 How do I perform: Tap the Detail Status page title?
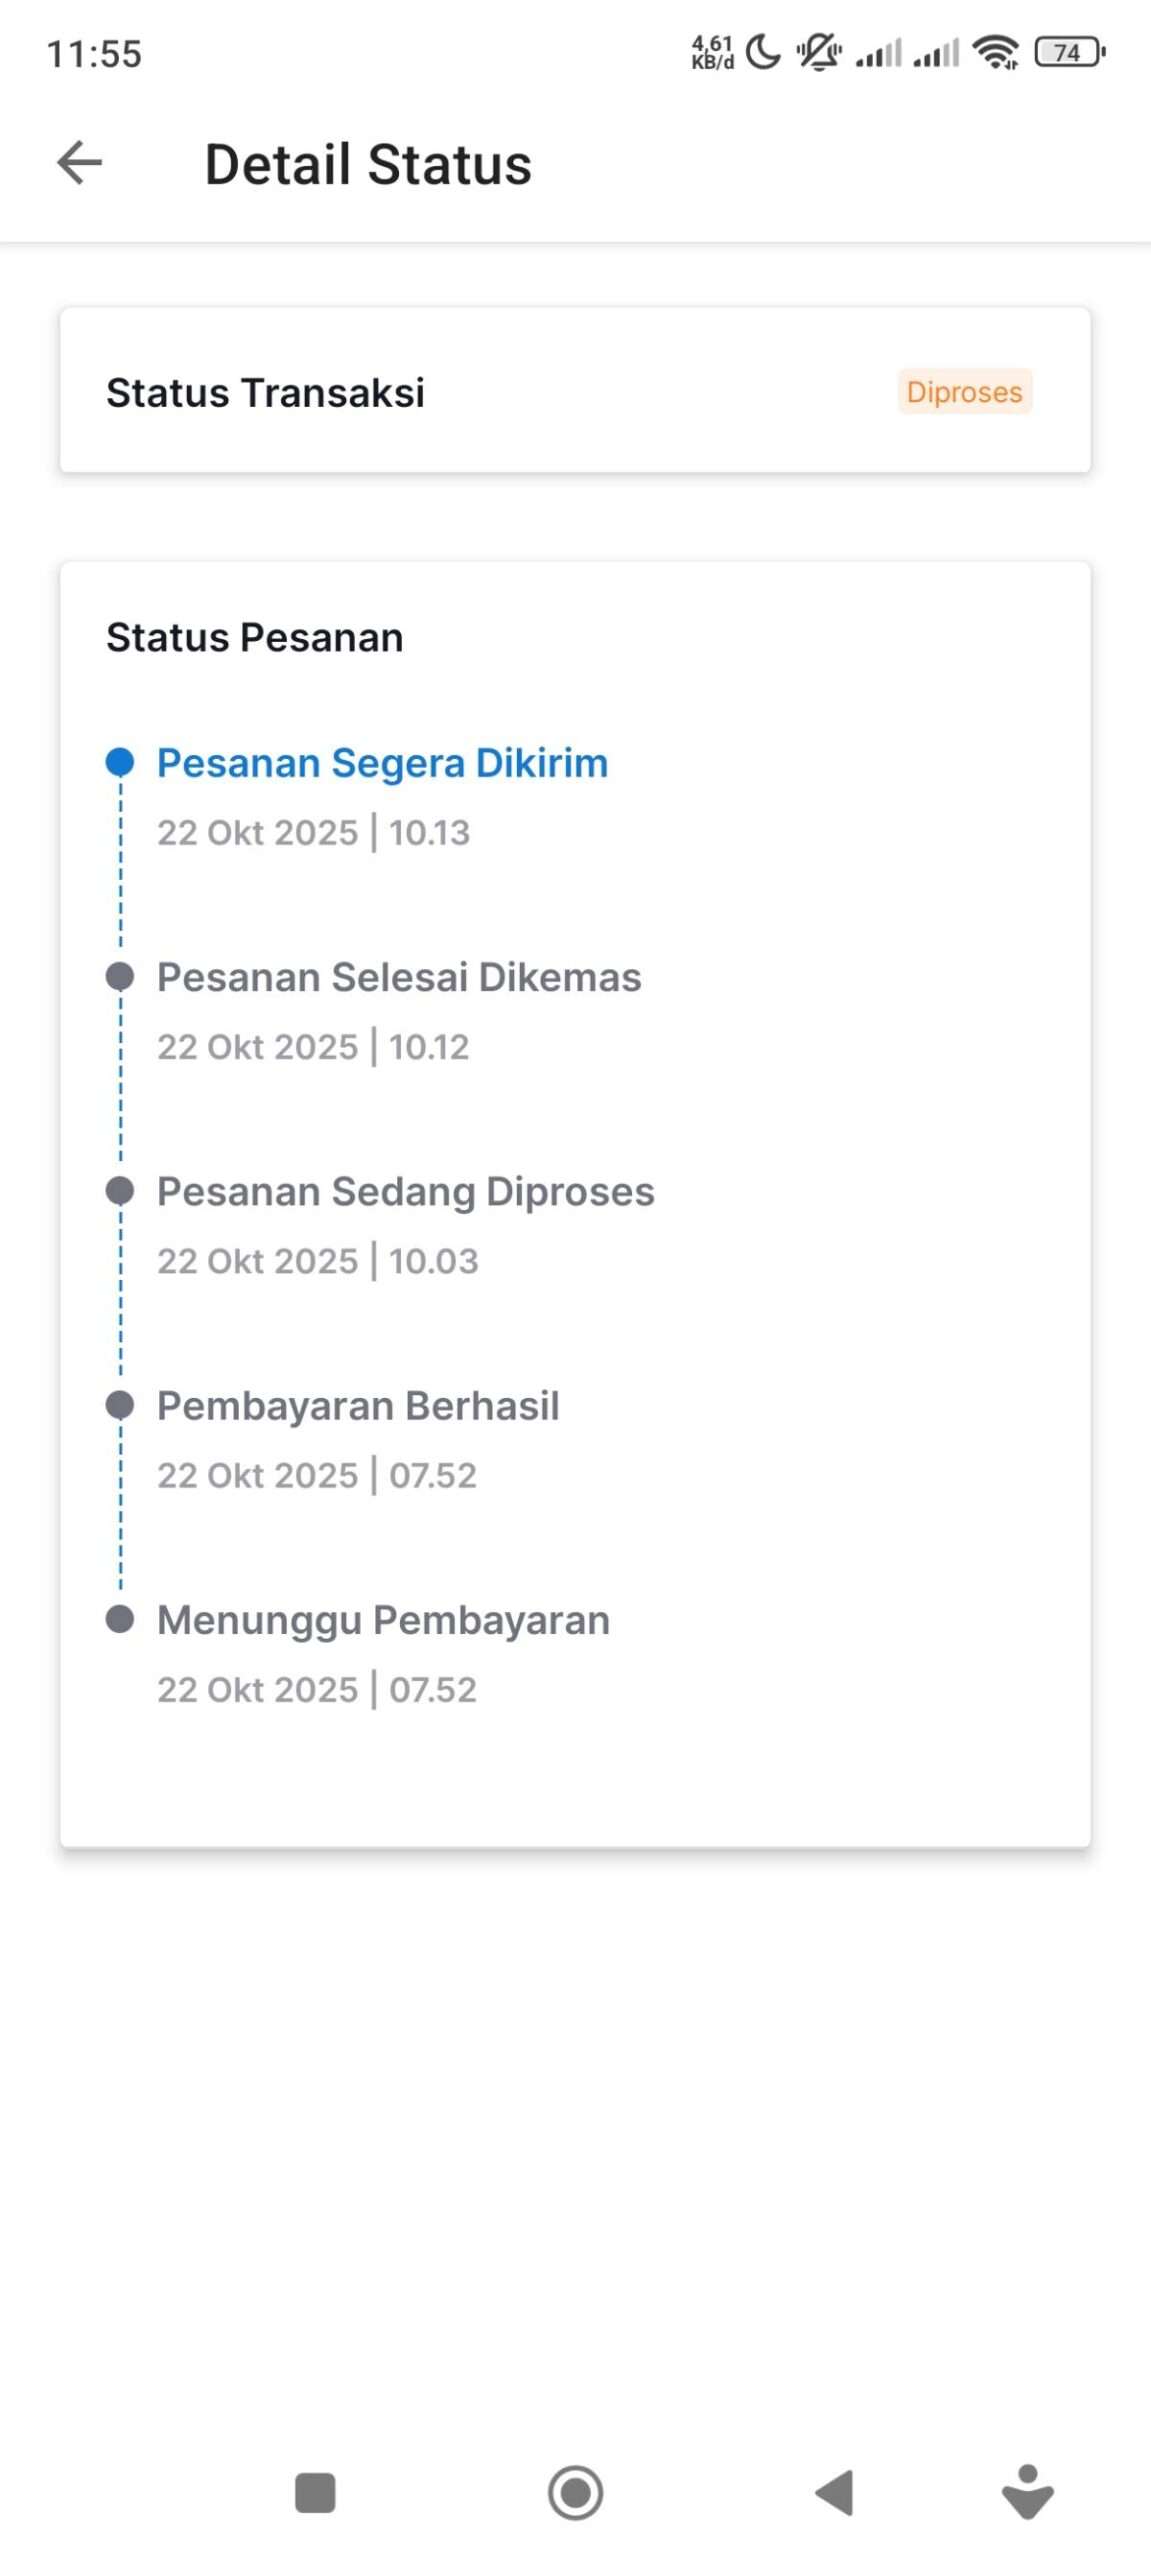click(368, 164)
